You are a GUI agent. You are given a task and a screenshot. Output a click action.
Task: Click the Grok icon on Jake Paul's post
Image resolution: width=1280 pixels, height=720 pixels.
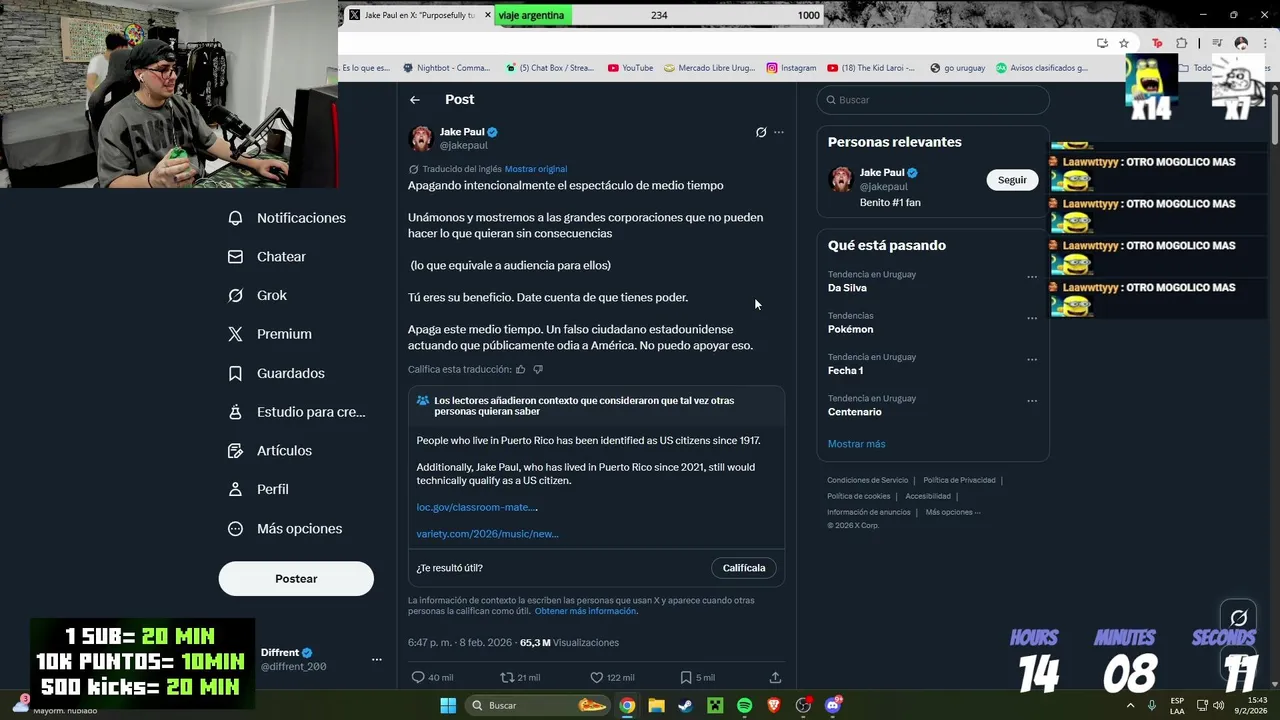click(761, 132)
